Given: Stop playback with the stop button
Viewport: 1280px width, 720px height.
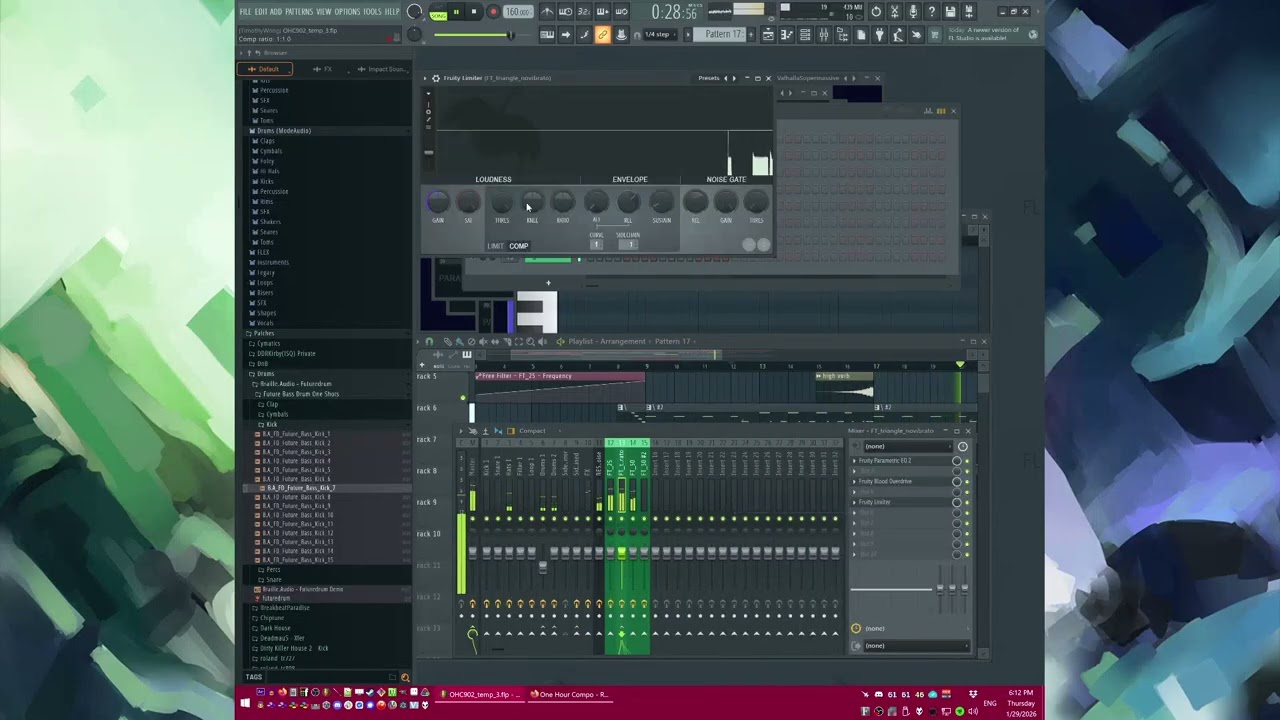Looking at the screenshot, I should click(x=474, y=12).
